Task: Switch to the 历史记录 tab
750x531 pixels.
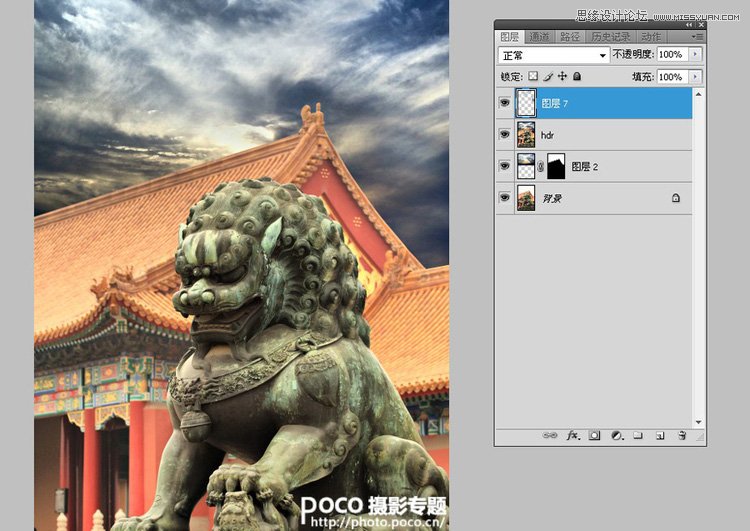Action: 611,37
